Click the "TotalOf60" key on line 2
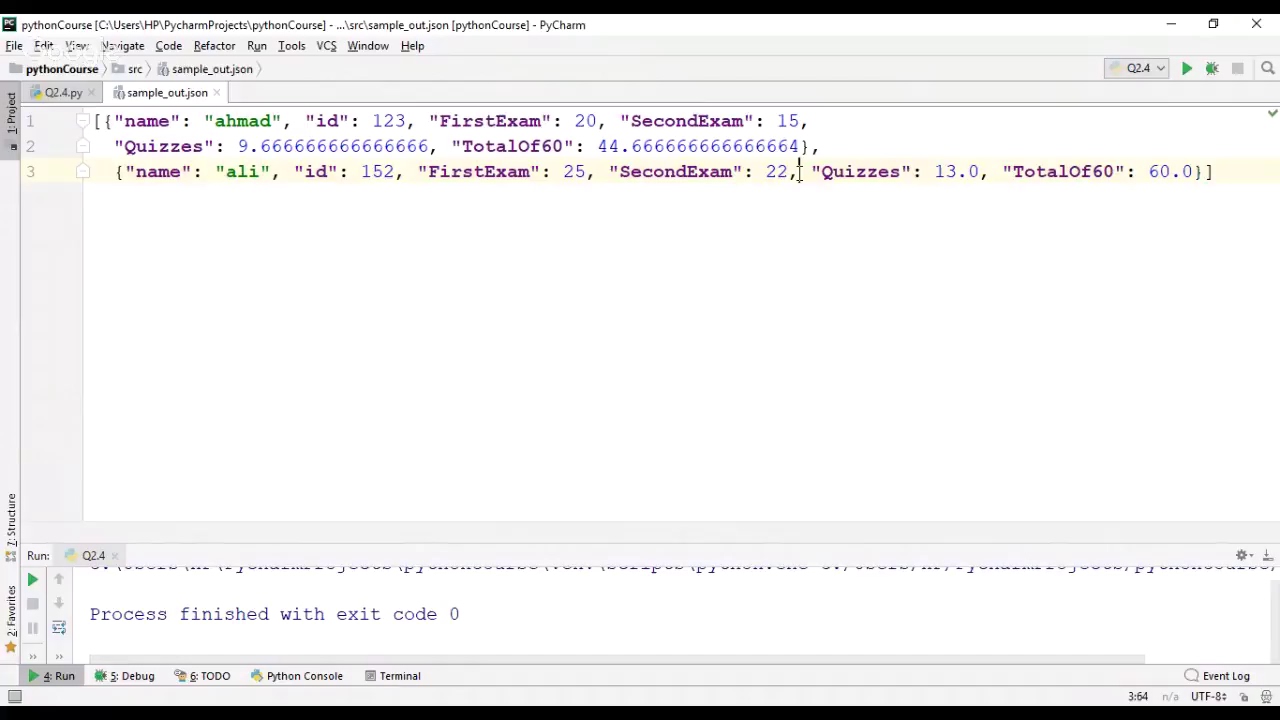Screen dimensions: 1280x720 [x=513, y=146]
